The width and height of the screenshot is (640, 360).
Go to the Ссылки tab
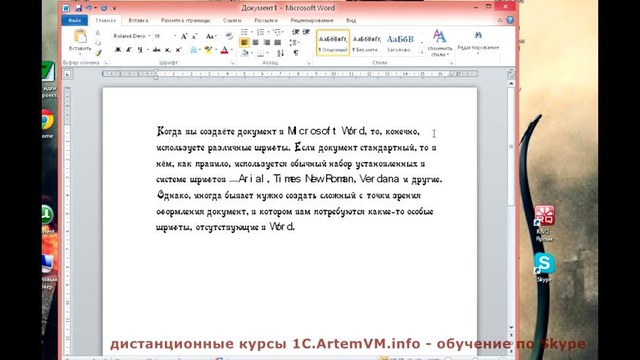(232, 20)
